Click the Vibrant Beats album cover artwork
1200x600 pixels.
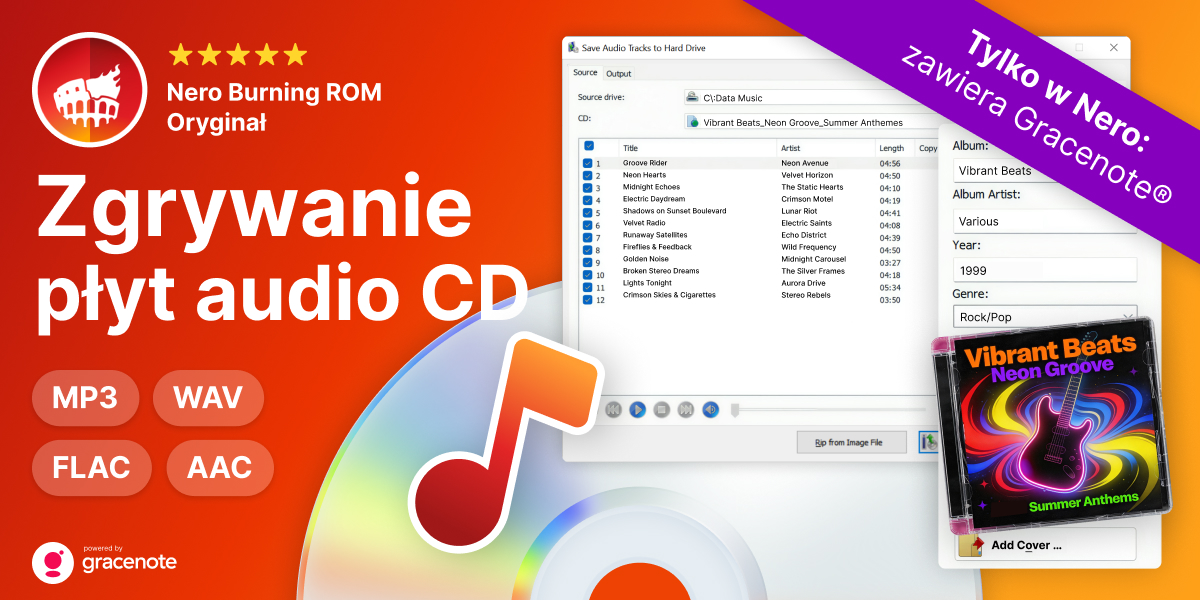1052,423
